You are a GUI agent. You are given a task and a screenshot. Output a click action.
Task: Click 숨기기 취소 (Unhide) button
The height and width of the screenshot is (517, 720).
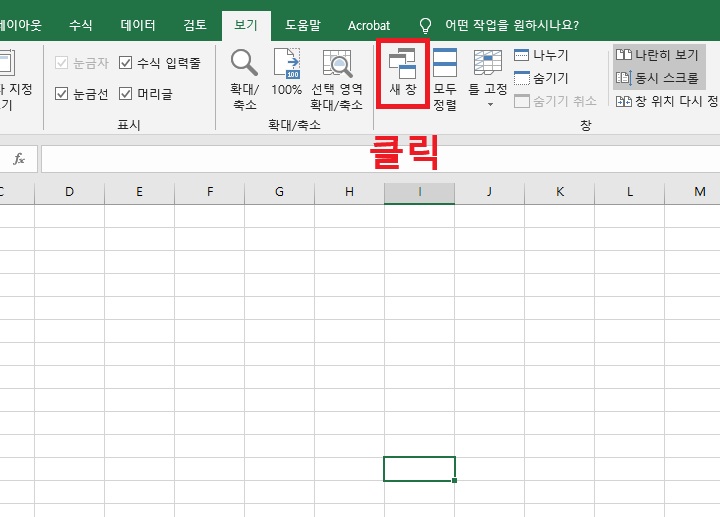[x=555, y=101]
